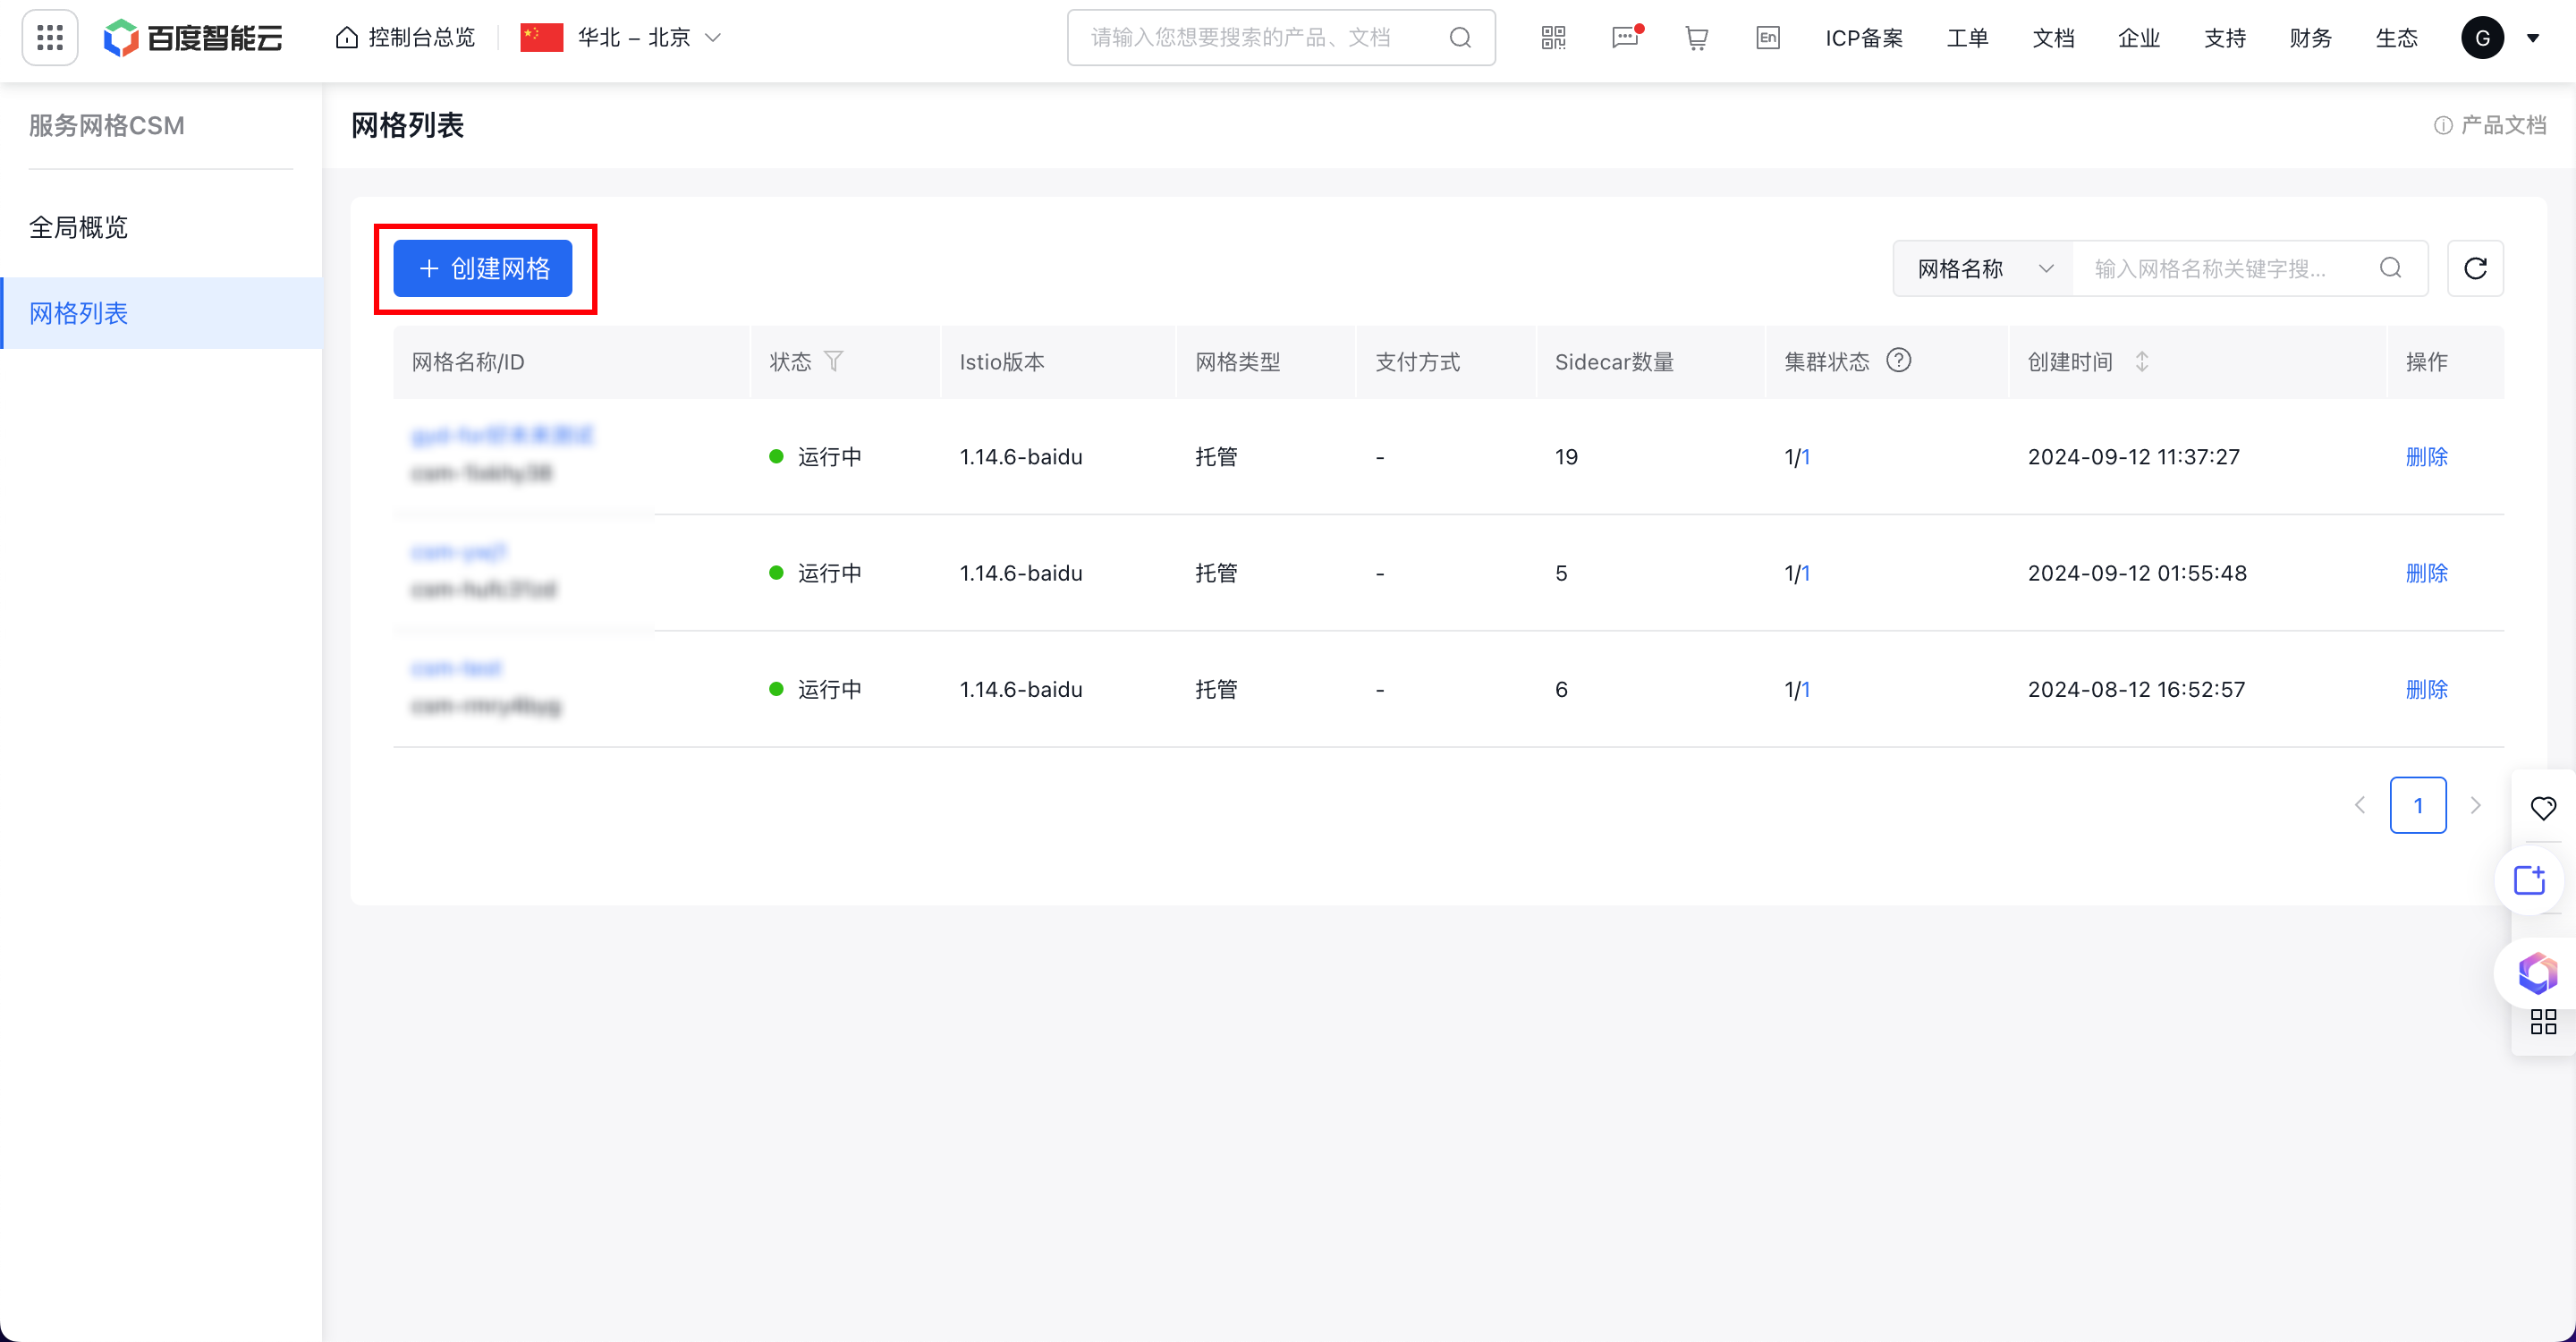Viewport: 2576px width, 1342px height.
Task: Show the 集群状态 help tooltip
Action: 1898,360
